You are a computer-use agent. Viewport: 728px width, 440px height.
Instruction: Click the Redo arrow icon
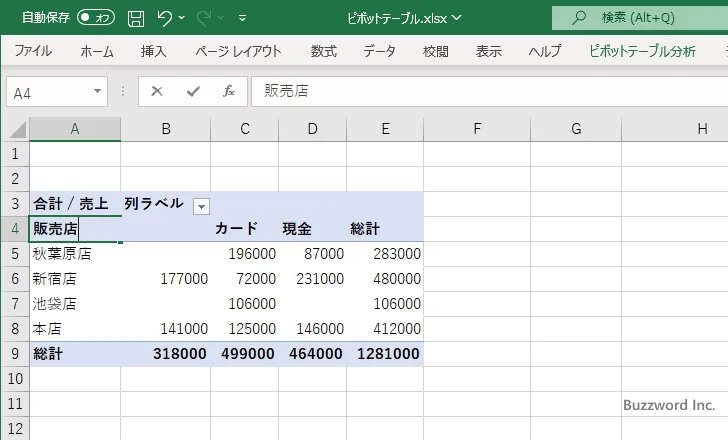[203, 18]
